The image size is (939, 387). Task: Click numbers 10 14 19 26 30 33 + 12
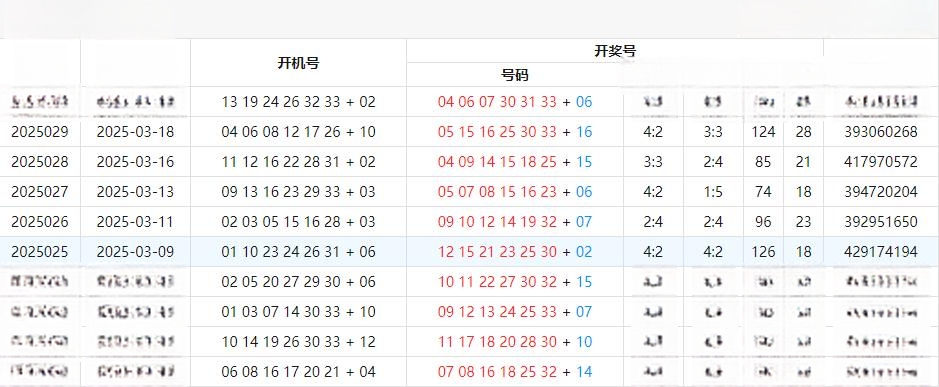(x=298, y=341)
